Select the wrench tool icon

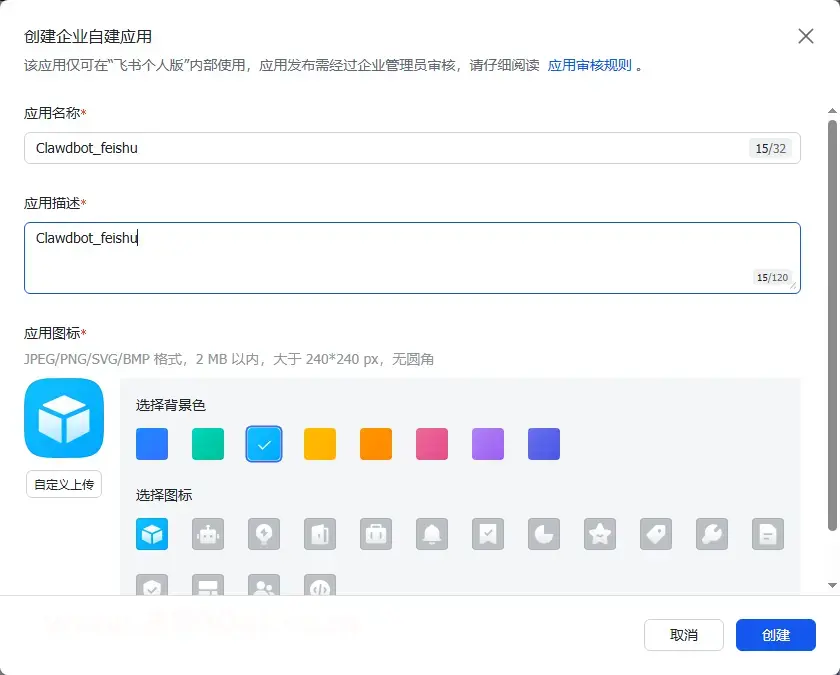(712, 534)
